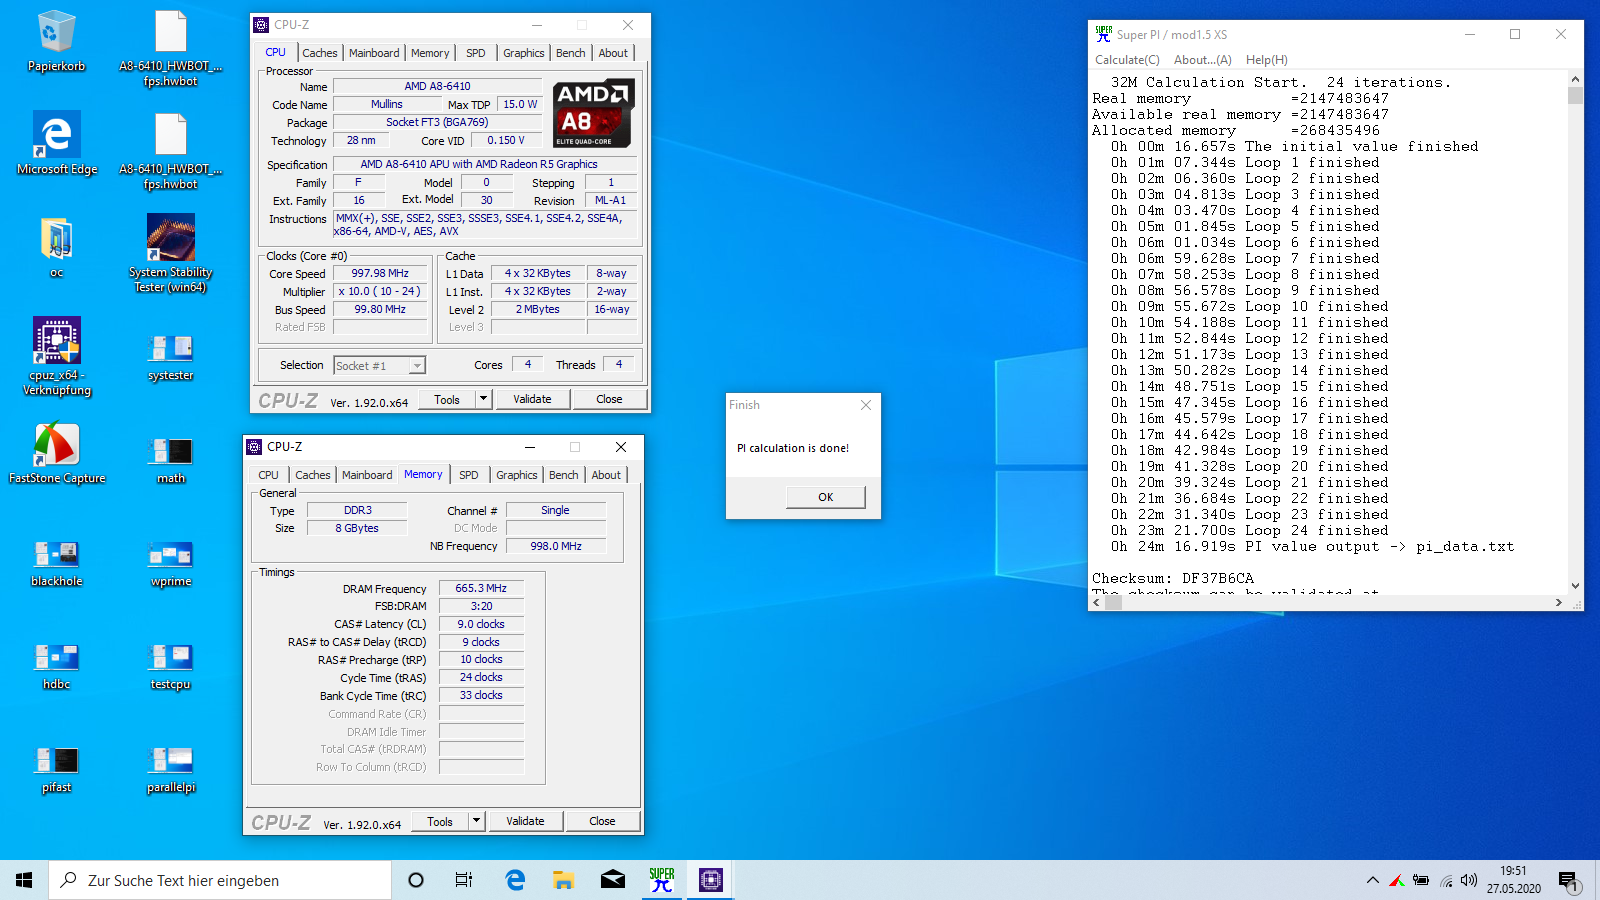
Task: Switch to Caches tab in upper CPU-Z
Action: click(x=320, y=53)
